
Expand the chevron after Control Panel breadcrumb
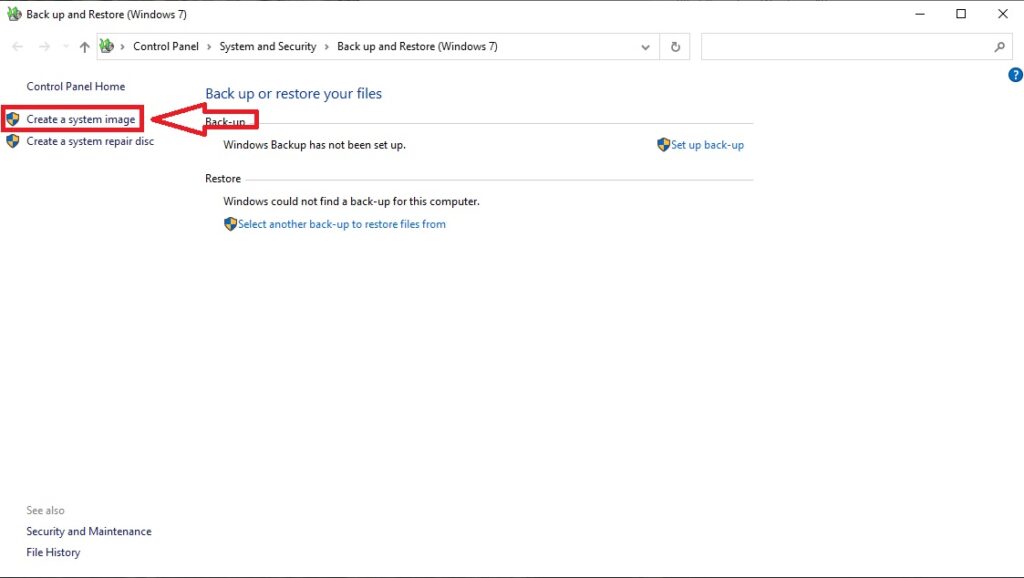[x=209, y=47]
